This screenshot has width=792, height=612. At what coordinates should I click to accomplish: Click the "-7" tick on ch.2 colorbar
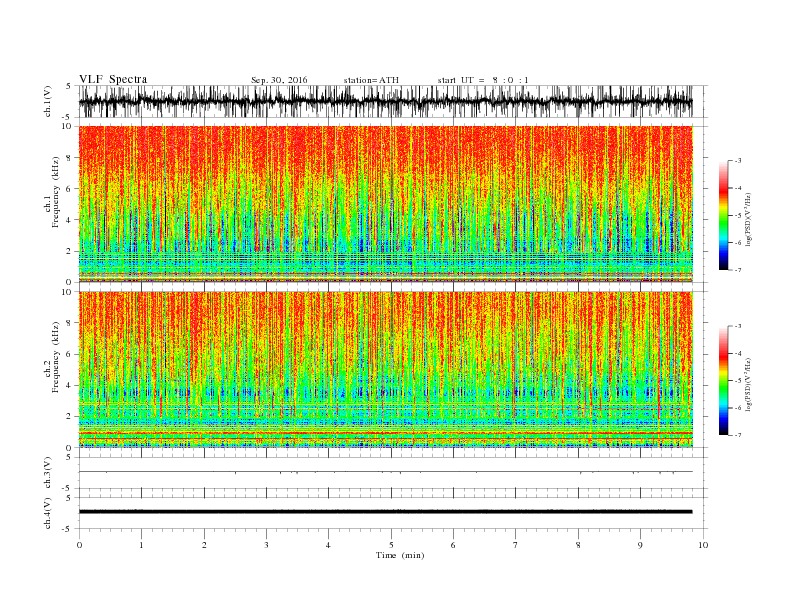click(x=737, y=435)
